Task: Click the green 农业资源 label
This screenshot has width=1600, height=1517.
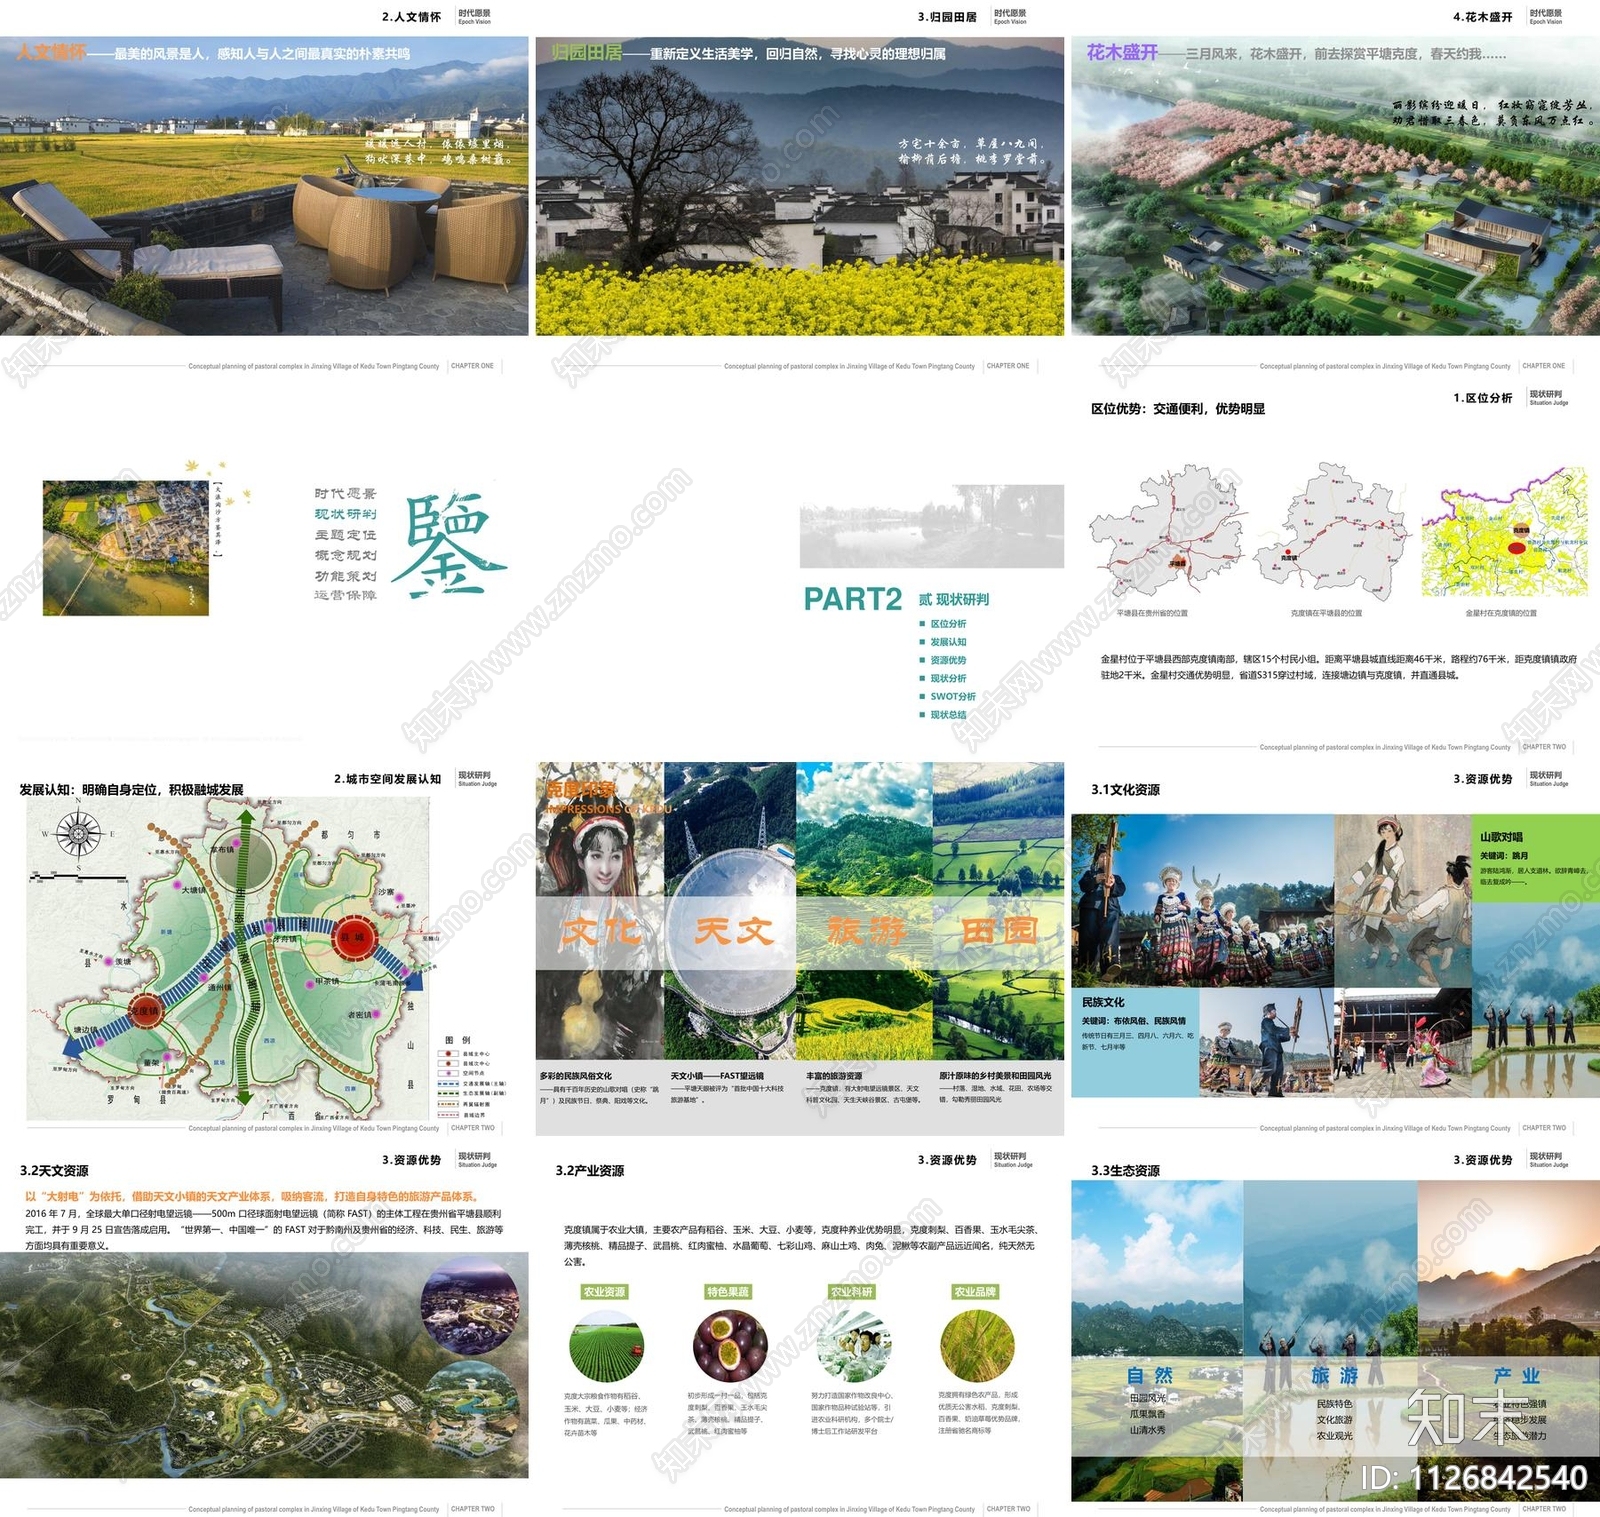Action: [605, 1292]
